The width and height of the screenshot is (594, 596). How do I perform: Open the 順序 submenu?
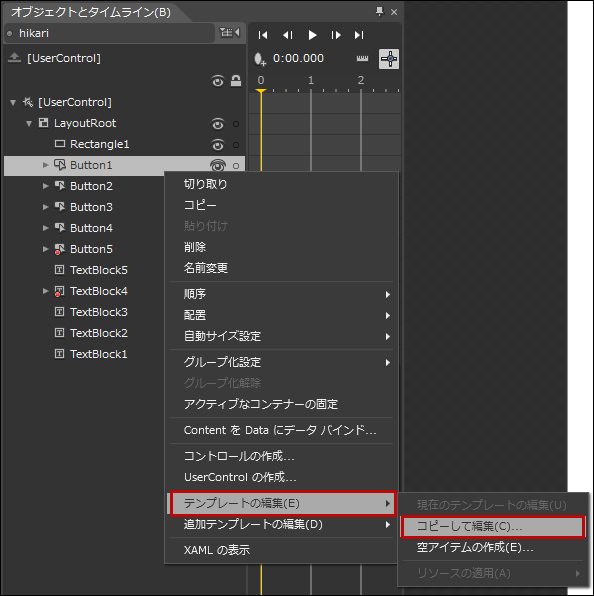282,294
